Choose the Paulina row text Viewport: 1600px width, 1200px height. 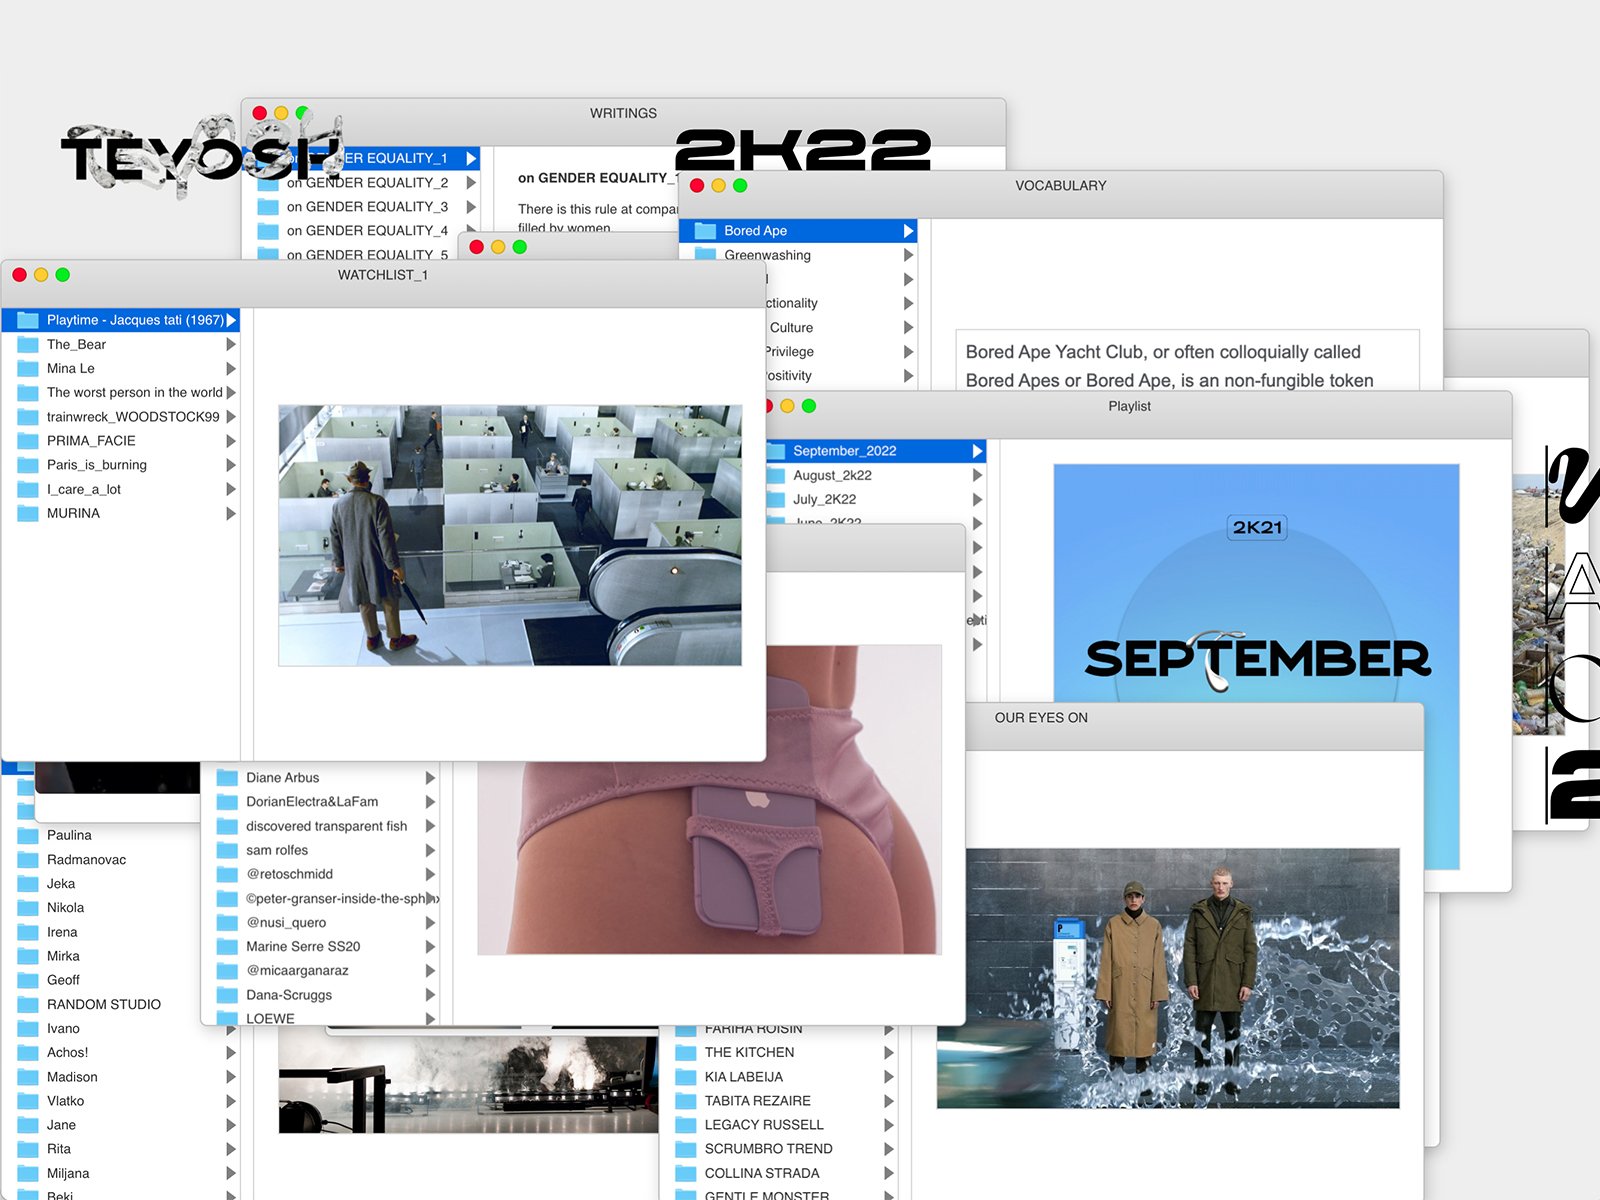pyautogui.click(x=69, y=836)
